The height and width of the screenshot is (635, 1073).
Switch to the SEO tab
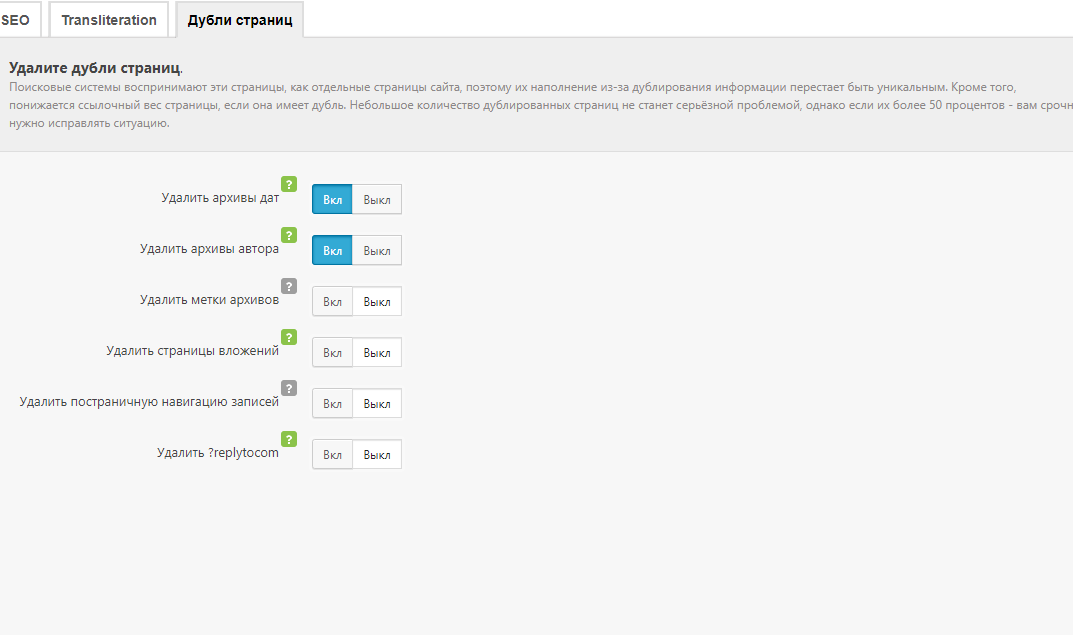coord(15,20)
